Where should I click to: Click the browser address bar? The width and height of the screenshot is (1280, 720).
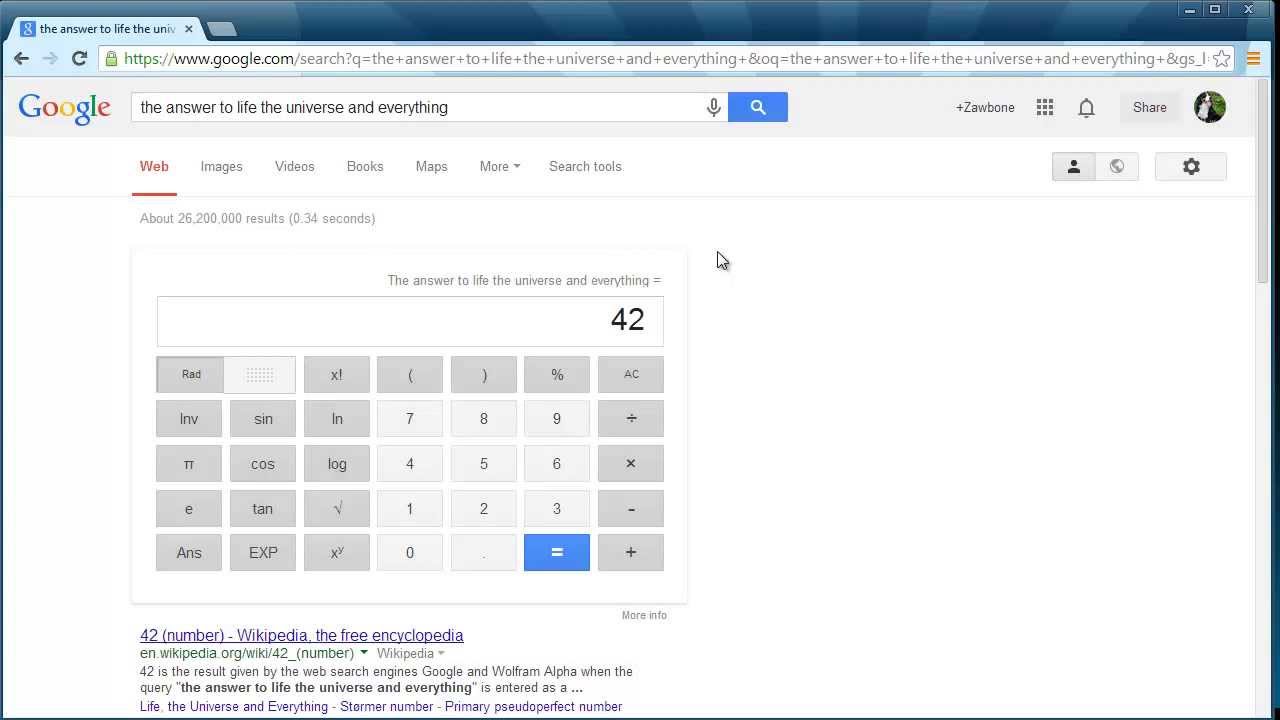tap(665, 59)
